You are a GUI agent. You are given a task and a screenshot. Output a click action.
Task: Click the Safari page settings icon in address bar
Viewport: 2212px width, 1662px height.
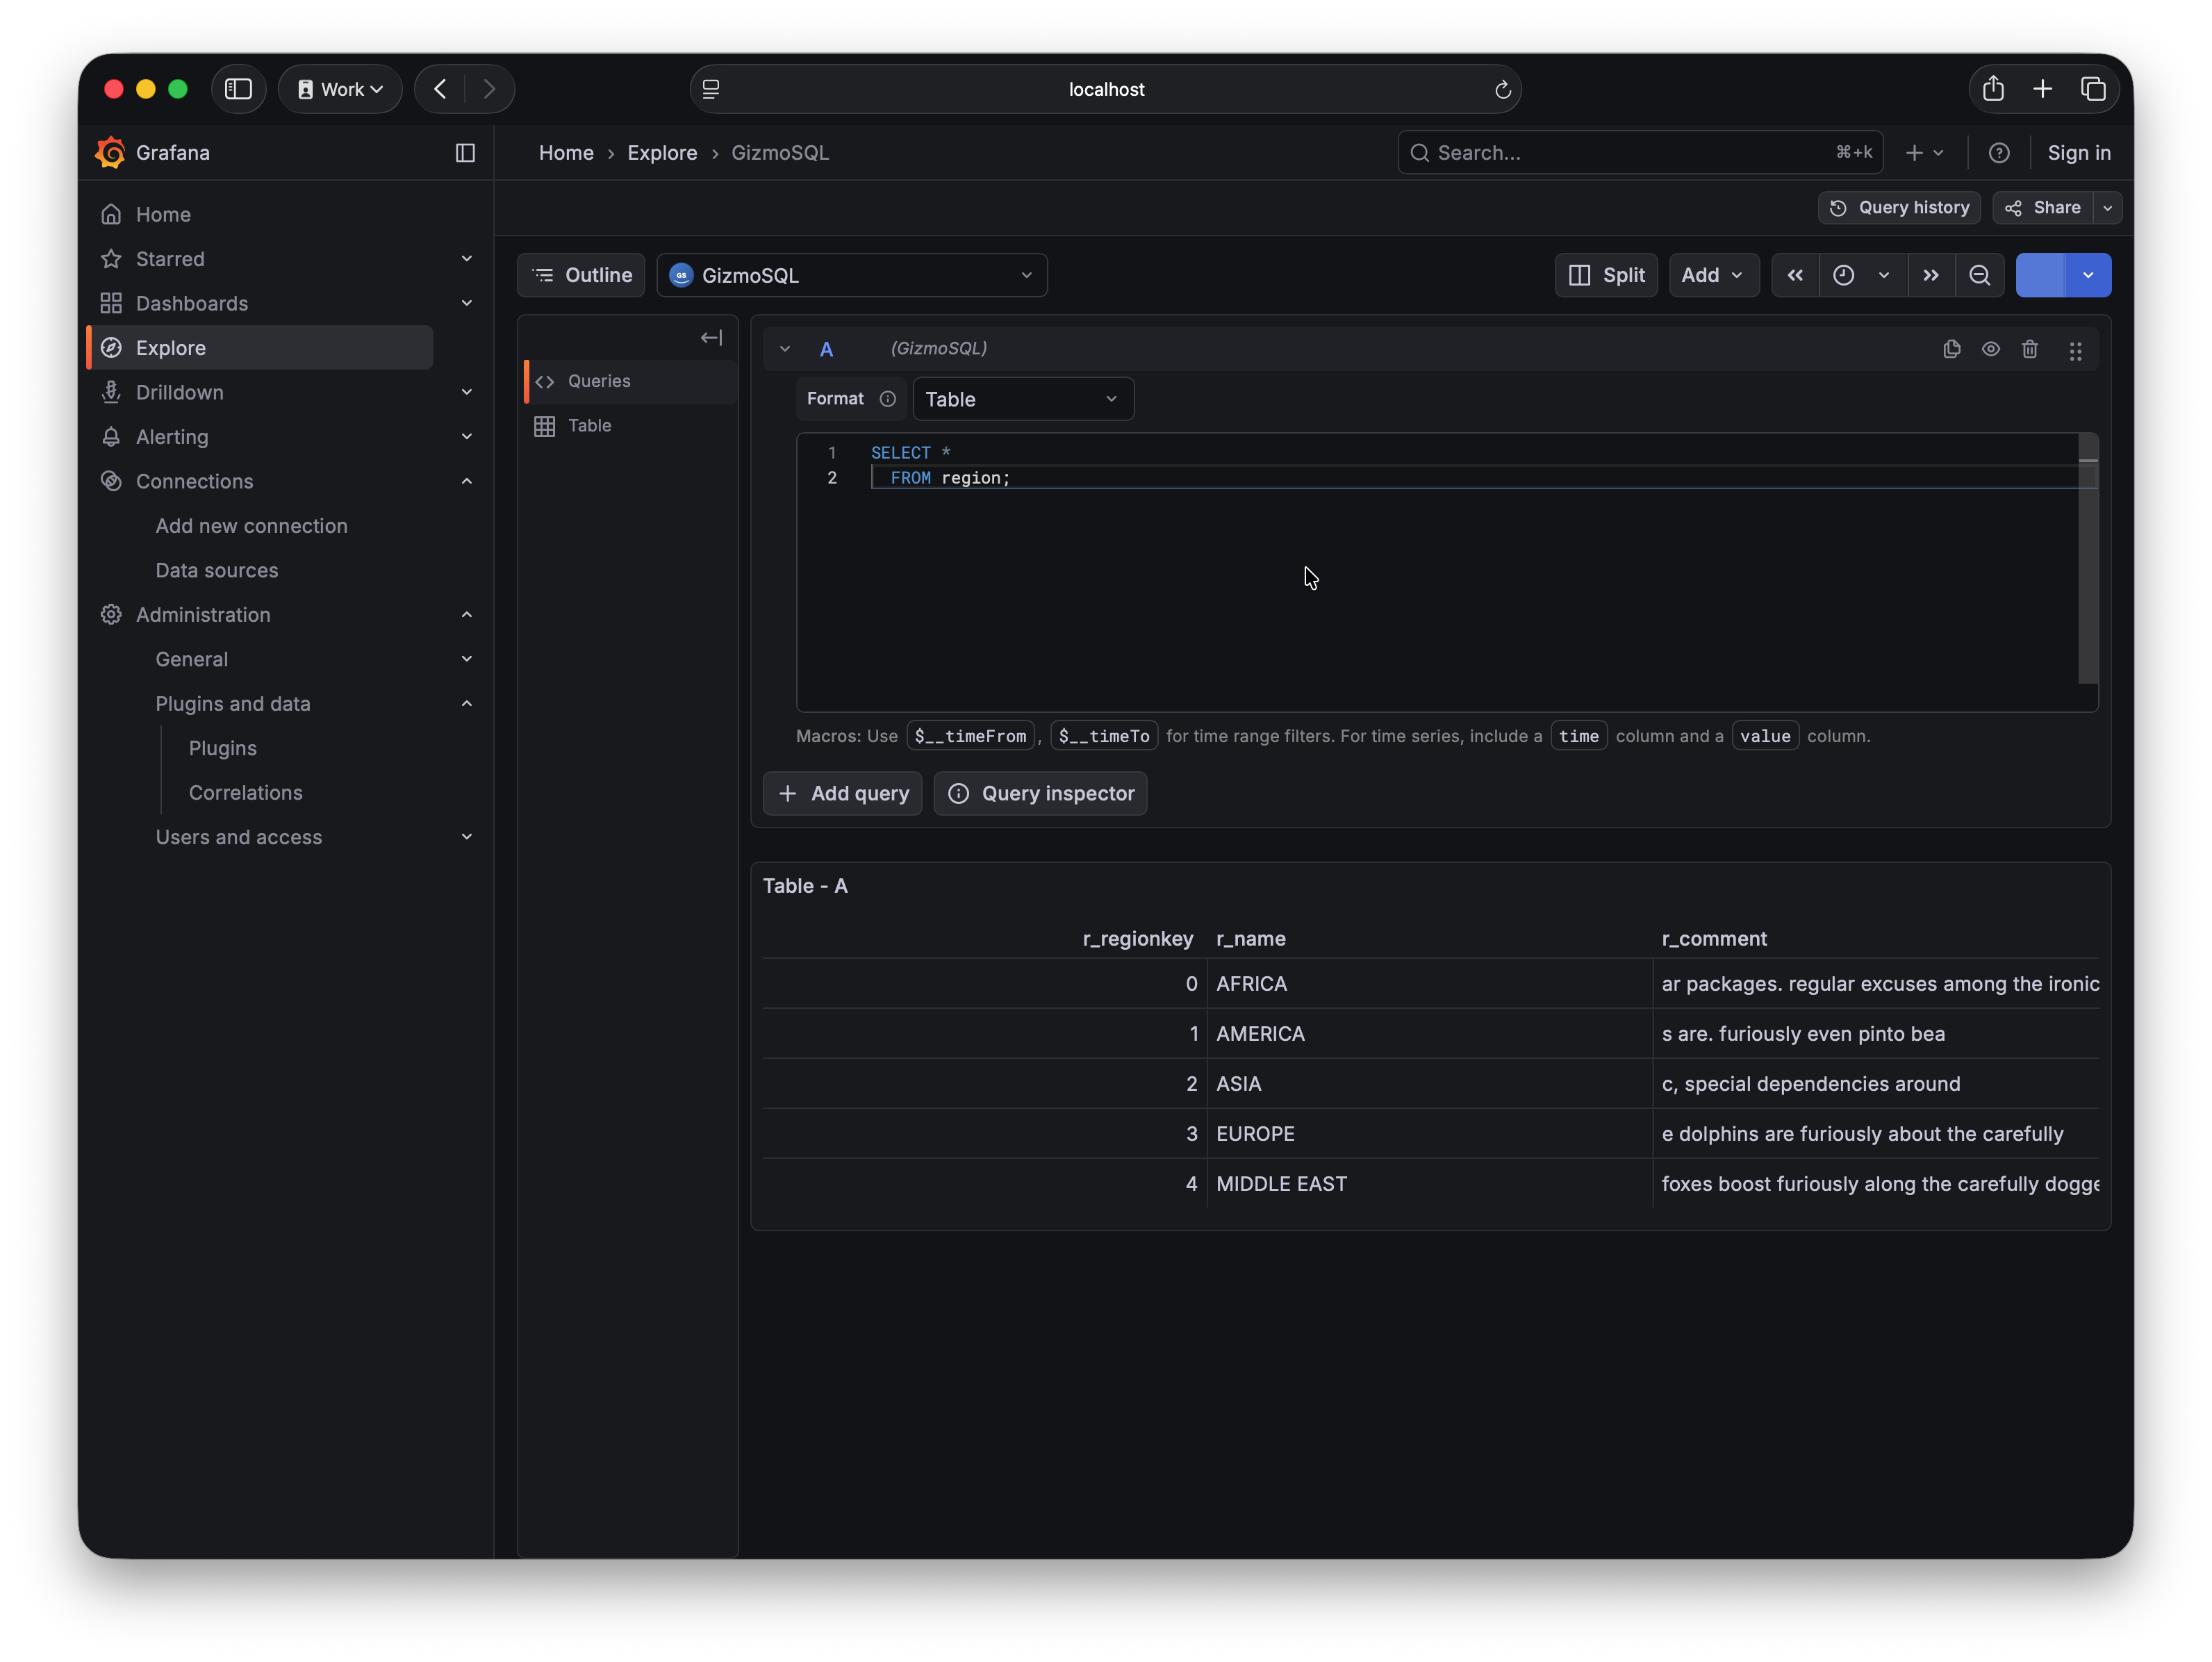(711, 89)
